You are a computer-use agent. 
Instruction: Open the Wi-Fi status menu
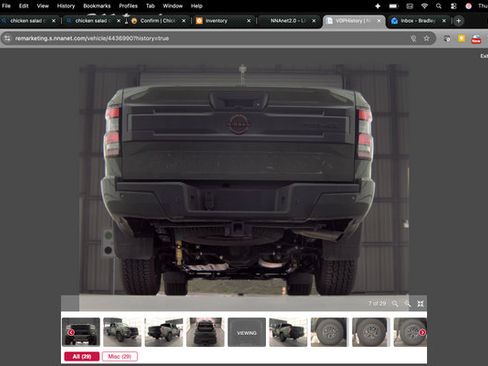(424, 6)
